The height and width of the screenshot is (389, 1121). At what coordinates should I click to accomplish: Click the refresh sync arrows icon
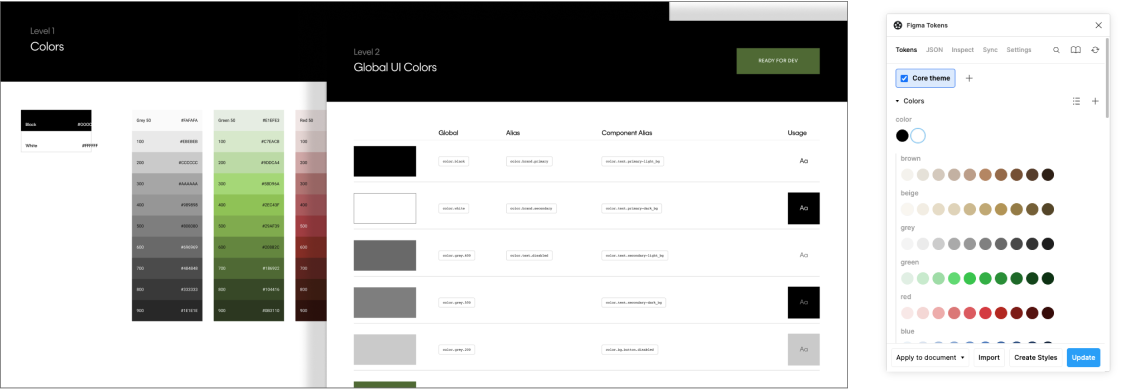click(1095, 50)
